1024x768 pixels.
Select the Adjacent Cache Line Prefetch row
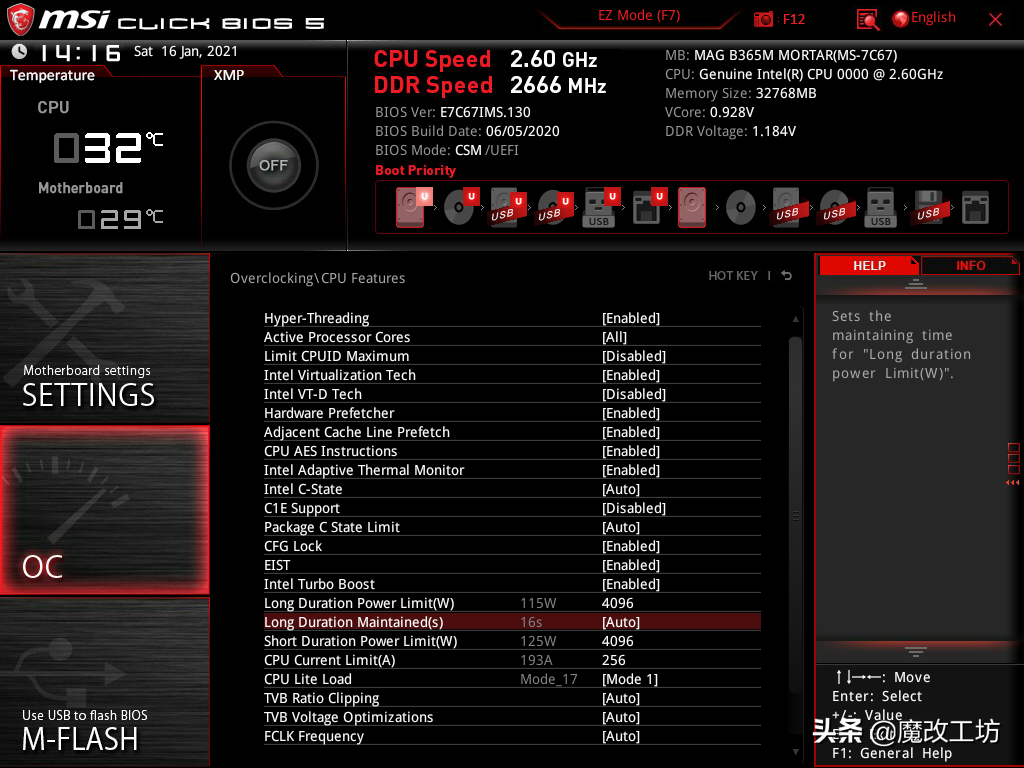(512, 432)
